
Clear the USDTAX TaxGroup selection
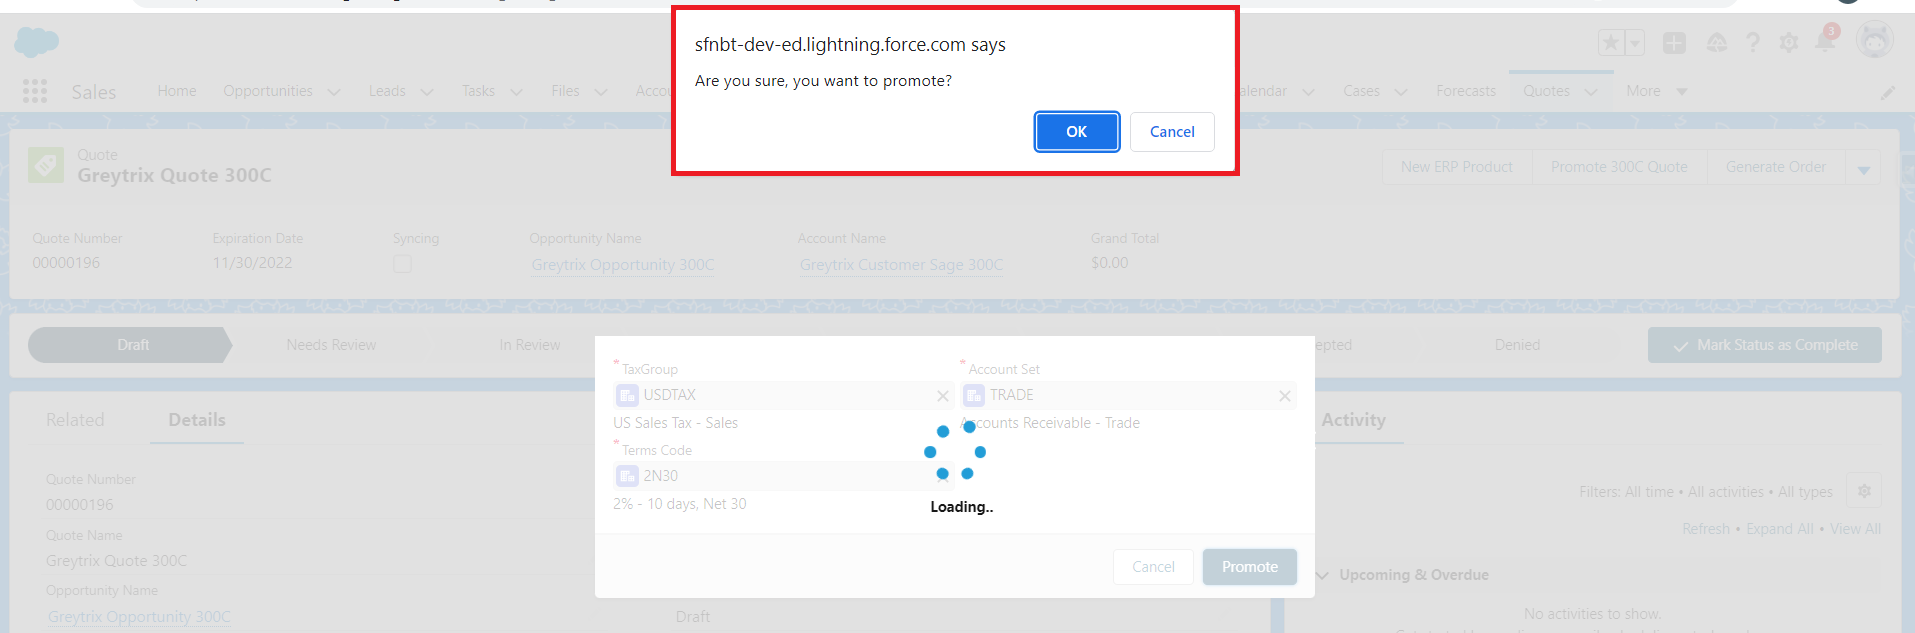[943, 396]
